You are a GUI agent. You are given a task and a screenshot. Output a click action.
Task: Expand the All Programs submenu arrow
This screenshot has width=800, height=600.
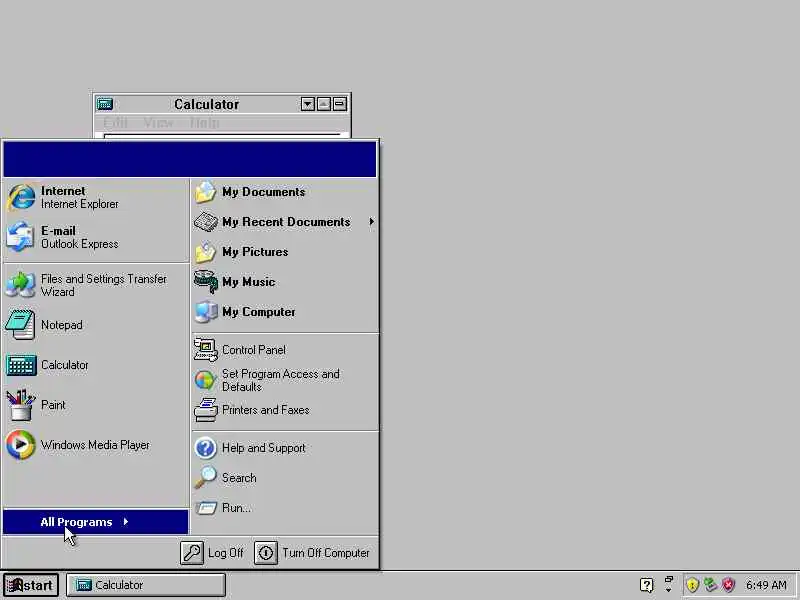coord(126,521)
